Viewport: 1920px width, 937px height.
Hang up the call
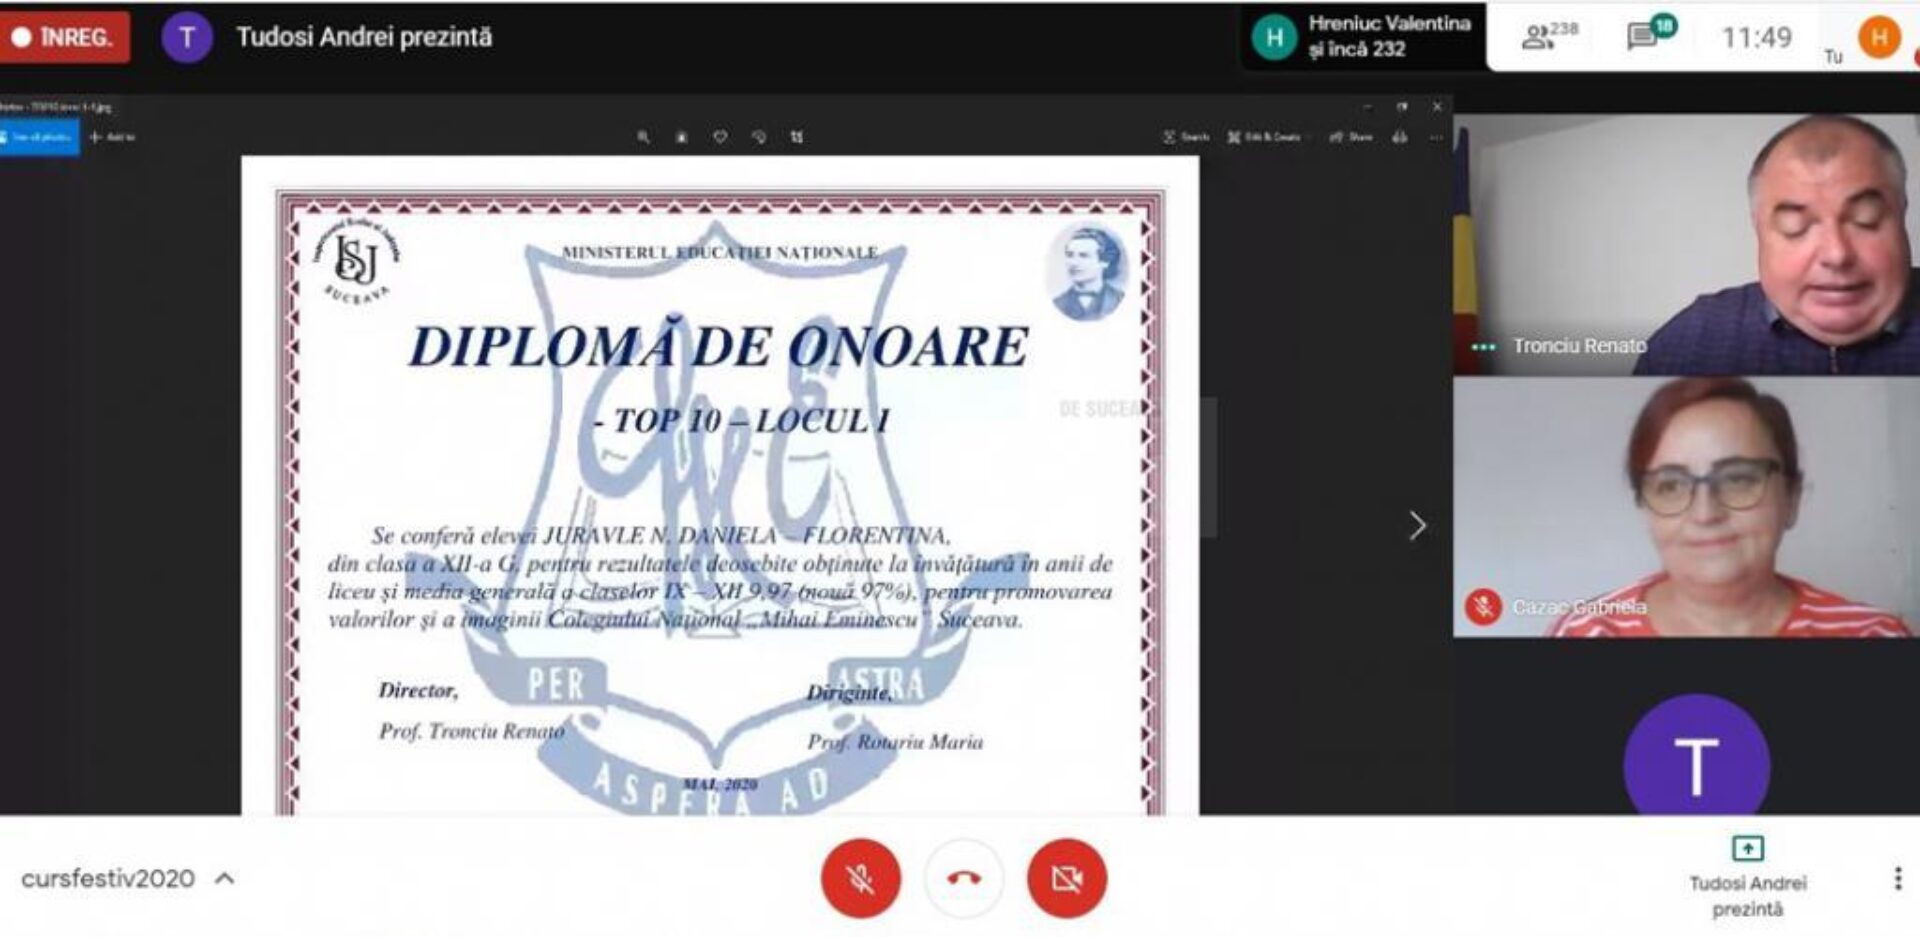pos(964,878)
